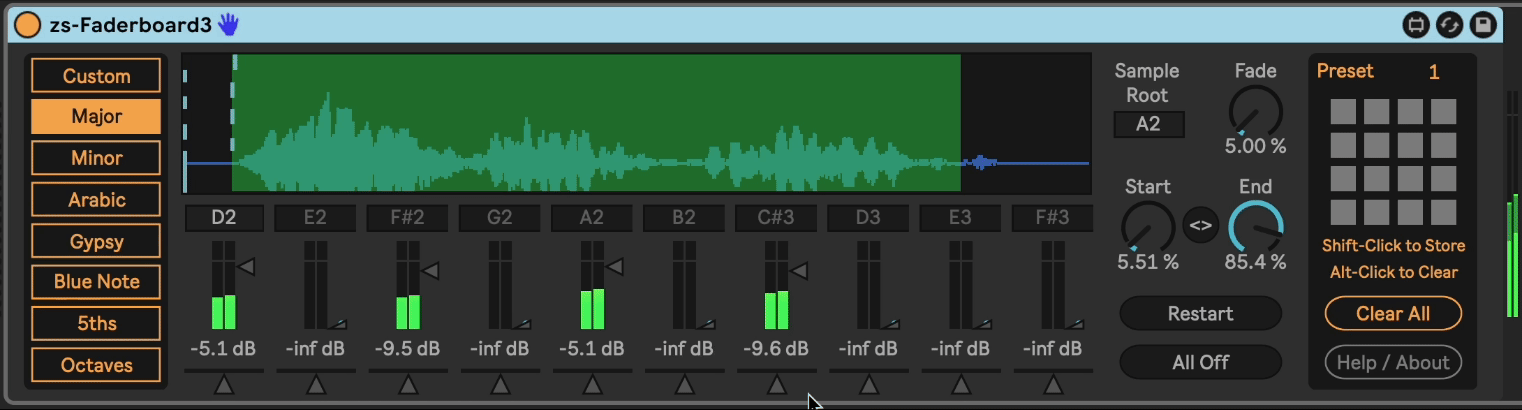Click the D3 note box
This screenshot has height=410, width=1522.
(868, 218)
